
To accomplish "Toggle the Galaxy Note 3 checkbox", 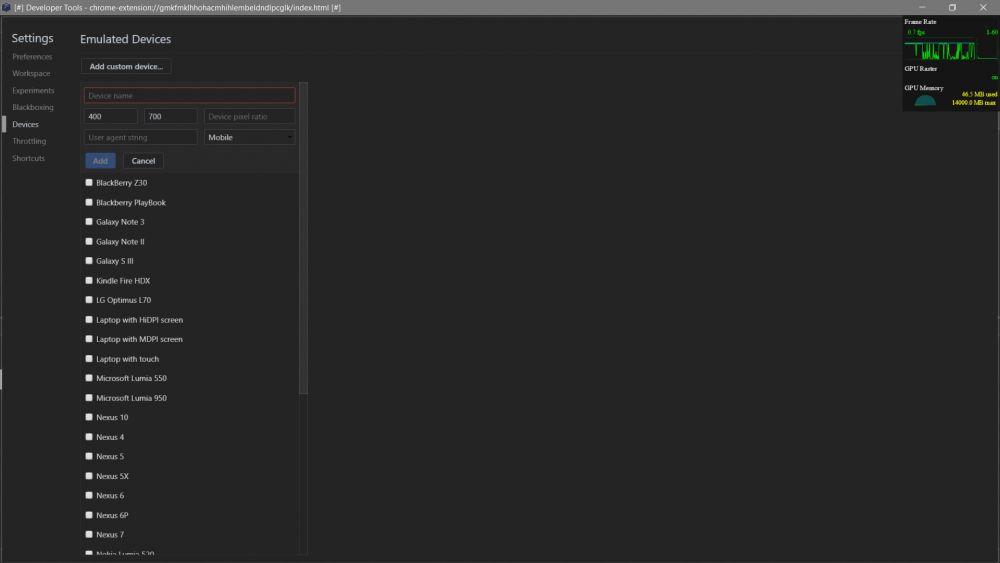I will [89, 222].
